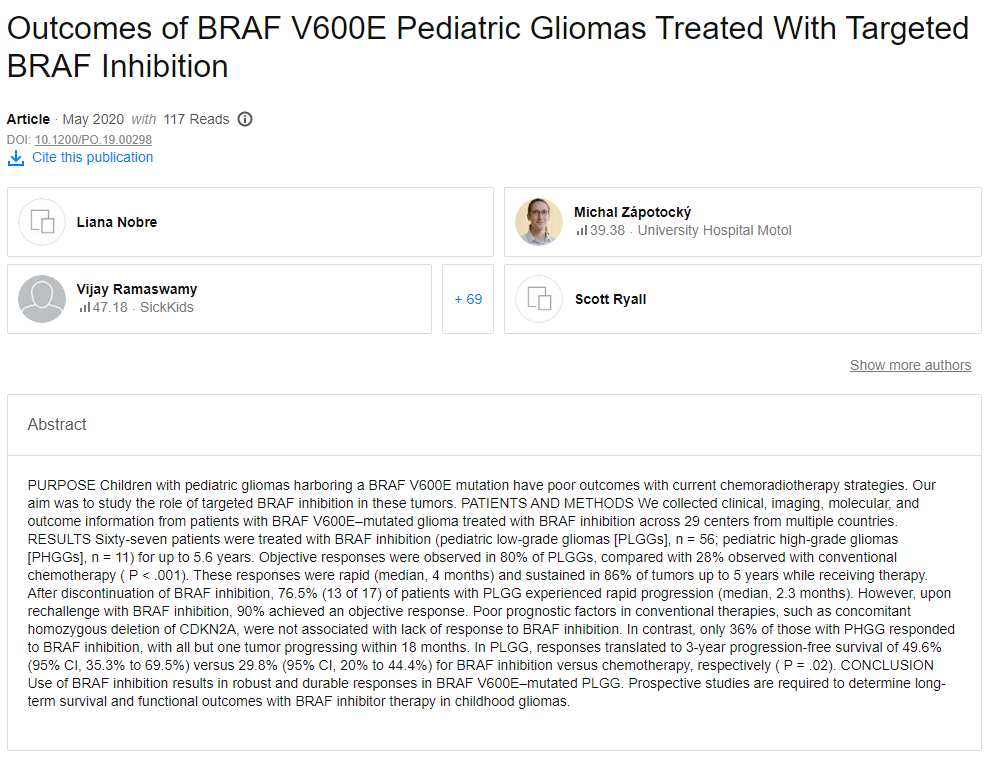The width and height of the screenshot is (987, 759).
Task: Open the University Hospital Motol institution link
Action: click(714, 231)
